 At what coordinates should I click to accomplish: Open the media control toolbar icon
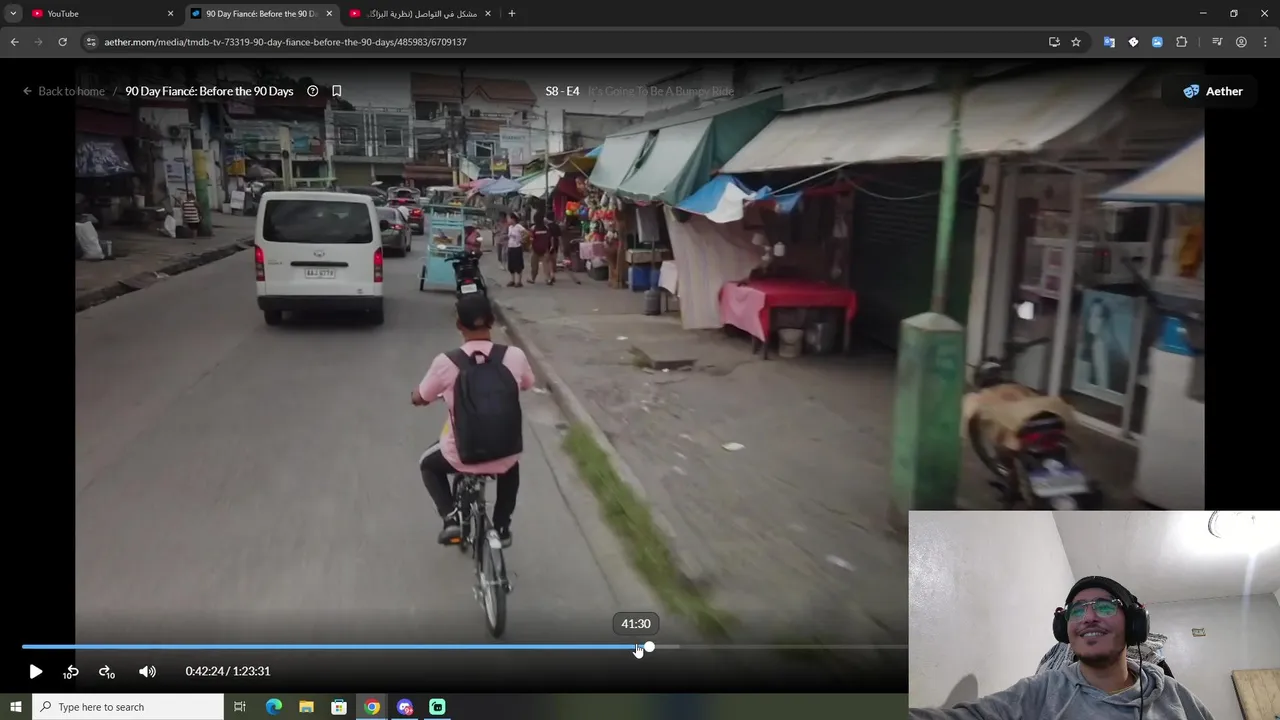click(1217, 42)
